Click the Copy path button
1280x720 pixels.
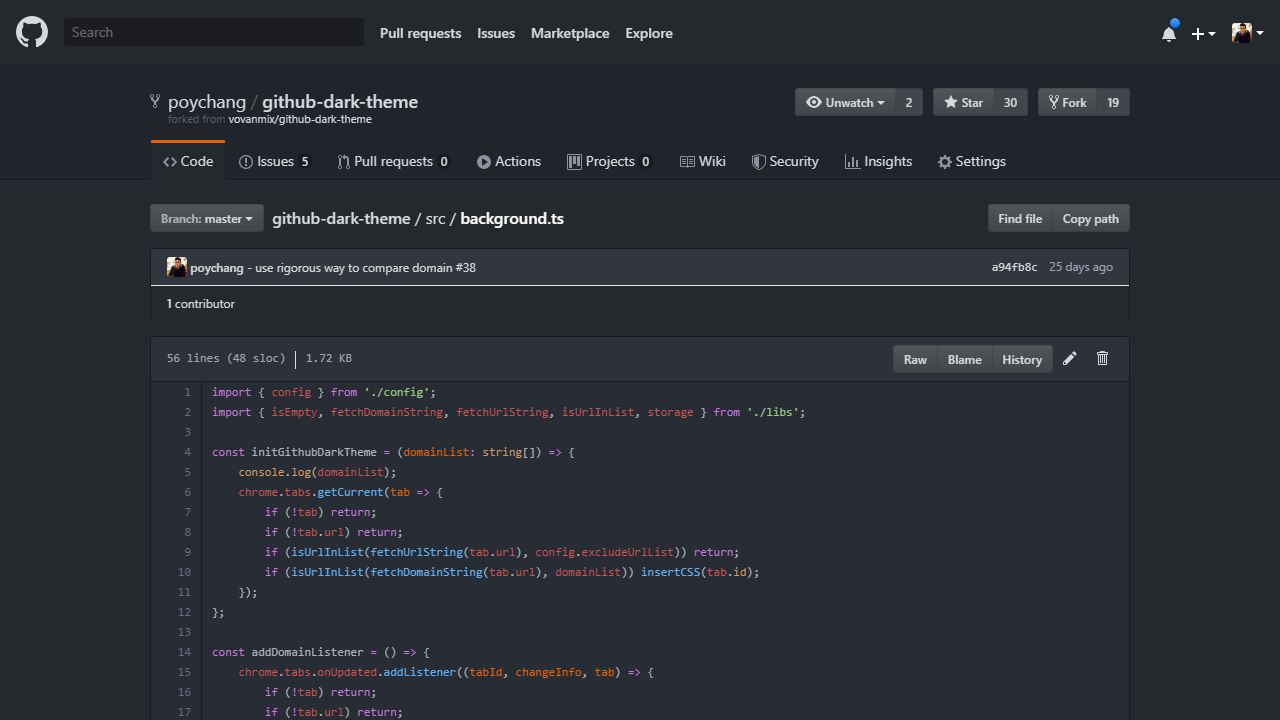pyautogui.click(x=1091, y=219)
